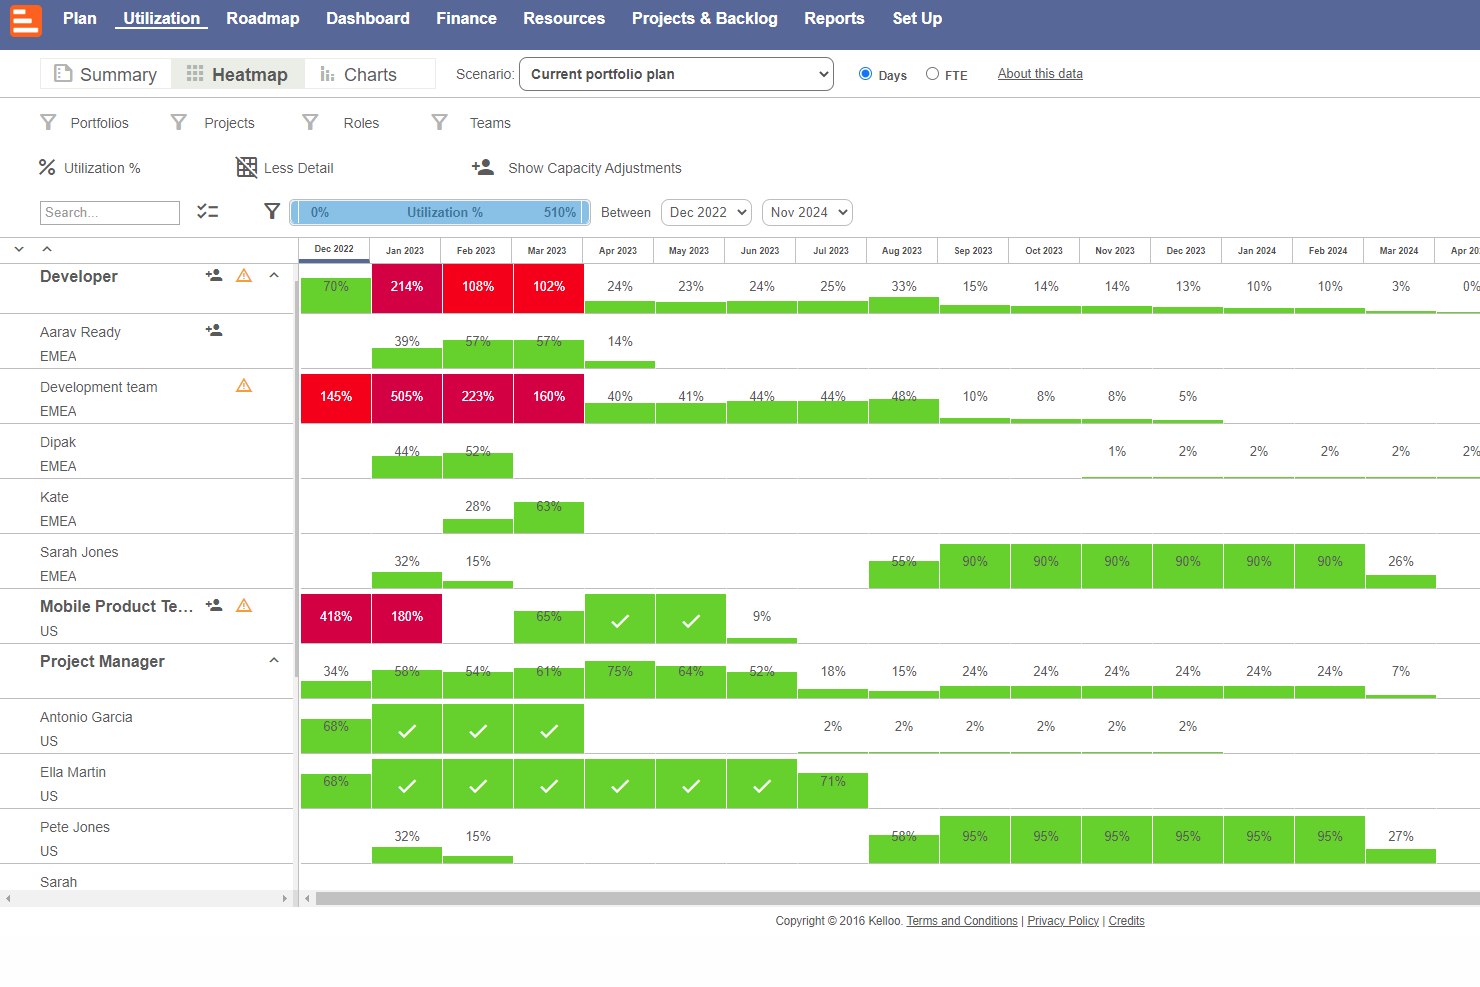
Task: Click warning triangle on Development team row
Action: (244, 385)
